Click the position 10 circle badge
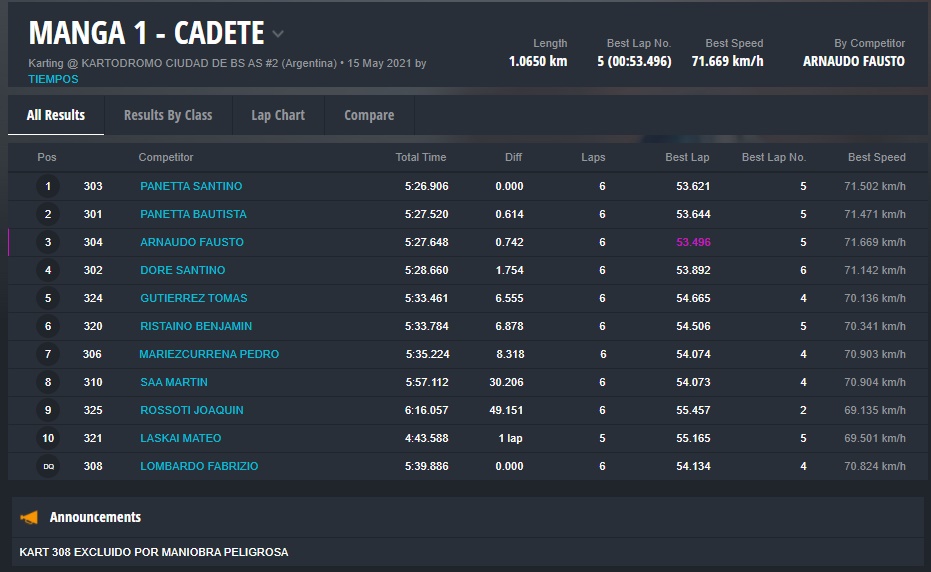The image size is (931, 572). 47,438
